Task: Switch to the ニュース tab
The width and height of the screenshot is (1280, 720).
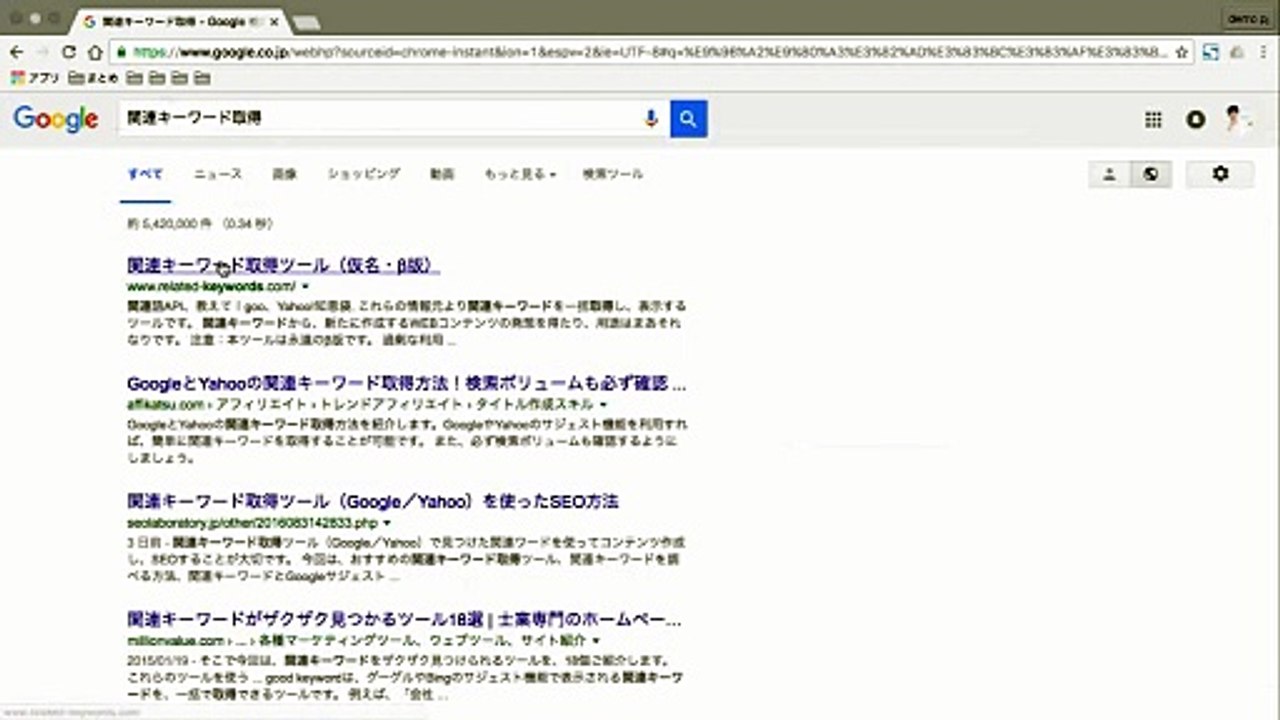Action: coord(218,174)
